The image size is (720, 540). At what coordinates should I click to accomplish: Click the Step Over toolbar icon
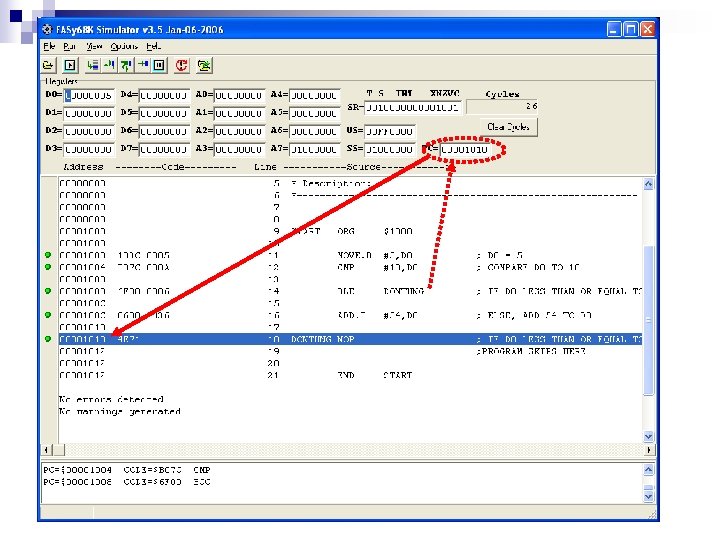pyautogui.click(x=126, y=65)
